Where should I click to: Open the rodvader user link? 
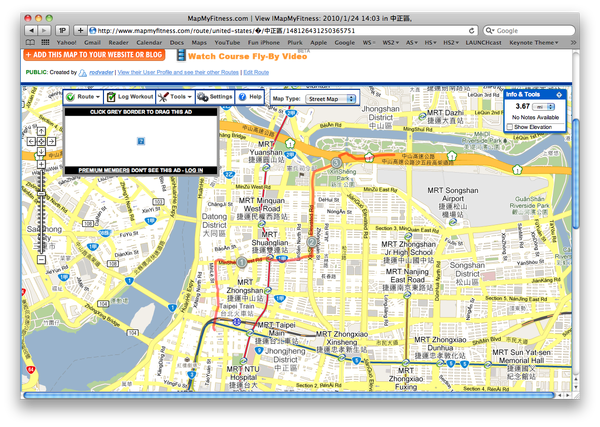coord(101,72)
